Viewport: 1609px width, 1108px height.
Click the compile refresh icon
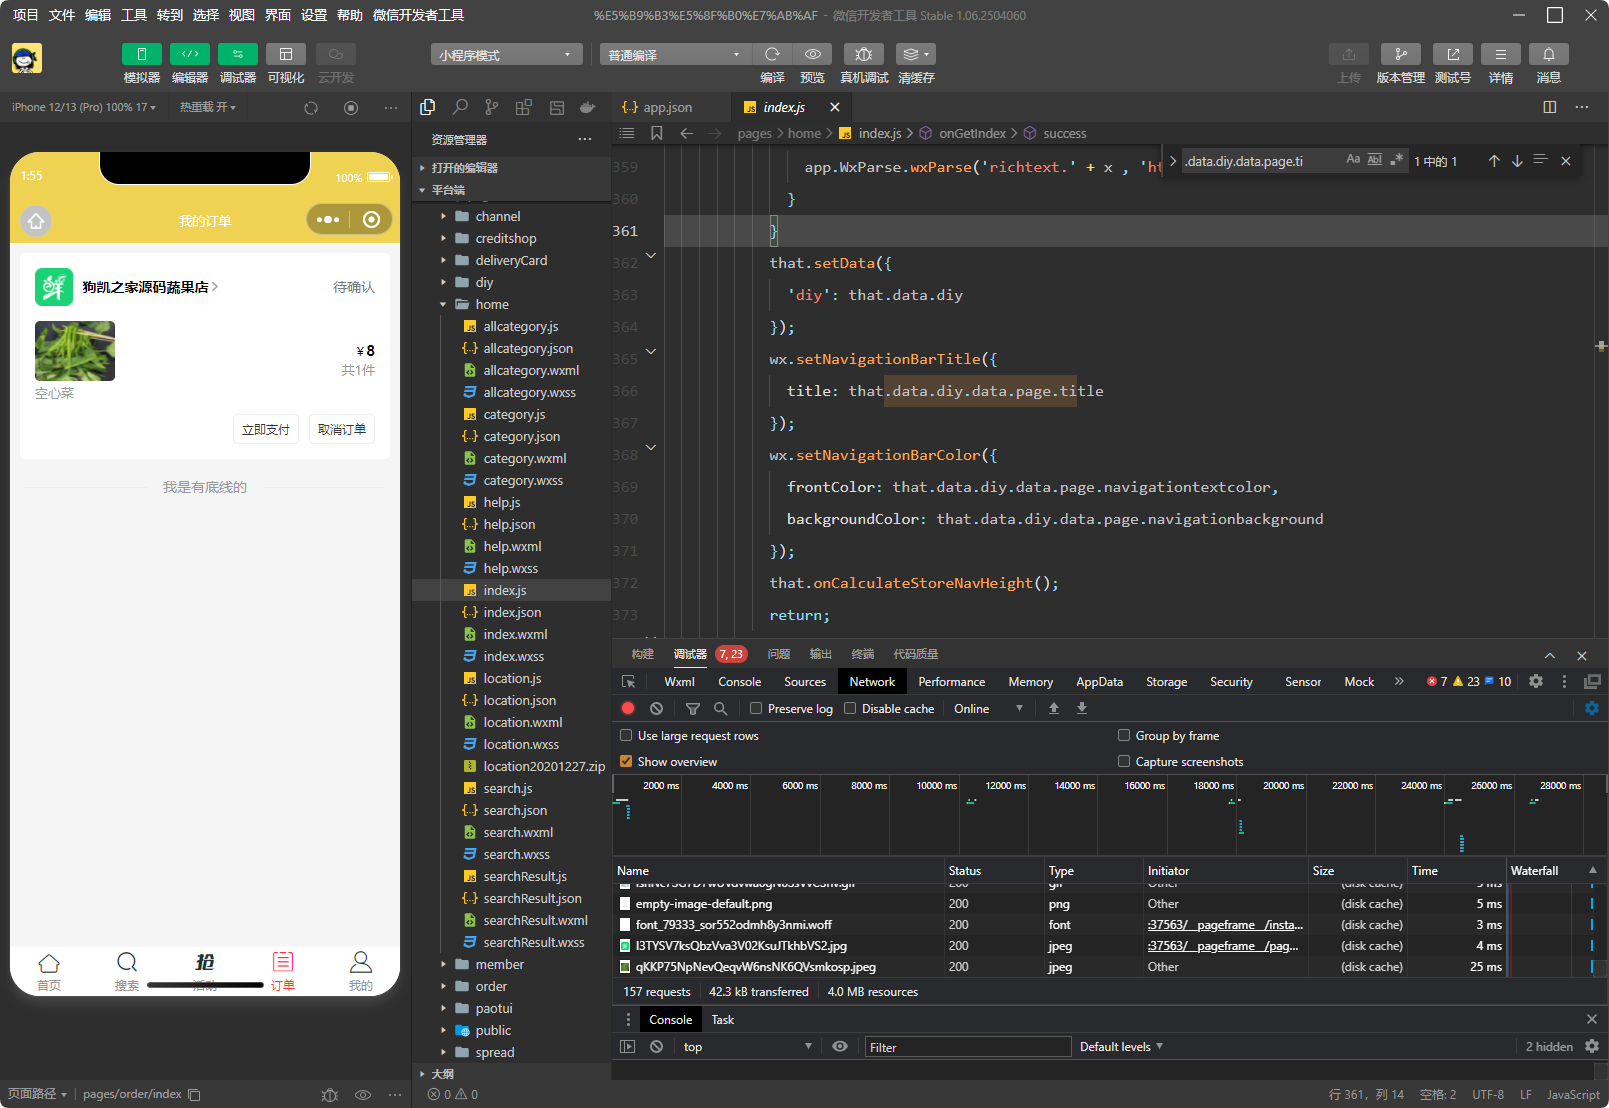tap(772, 54)
